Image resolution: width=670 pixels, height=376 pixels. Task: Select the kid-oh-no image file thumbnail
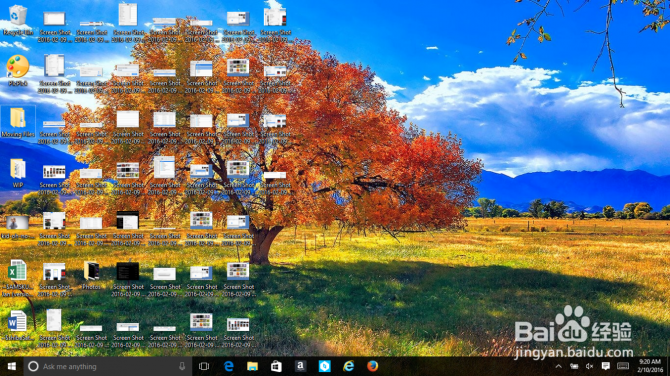coord(18,223)
